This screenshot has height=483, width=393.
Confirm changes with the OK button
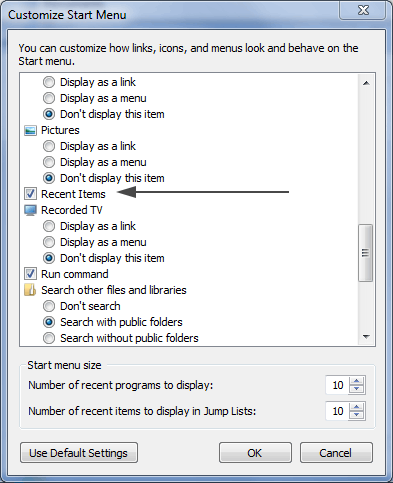(255, 453)
